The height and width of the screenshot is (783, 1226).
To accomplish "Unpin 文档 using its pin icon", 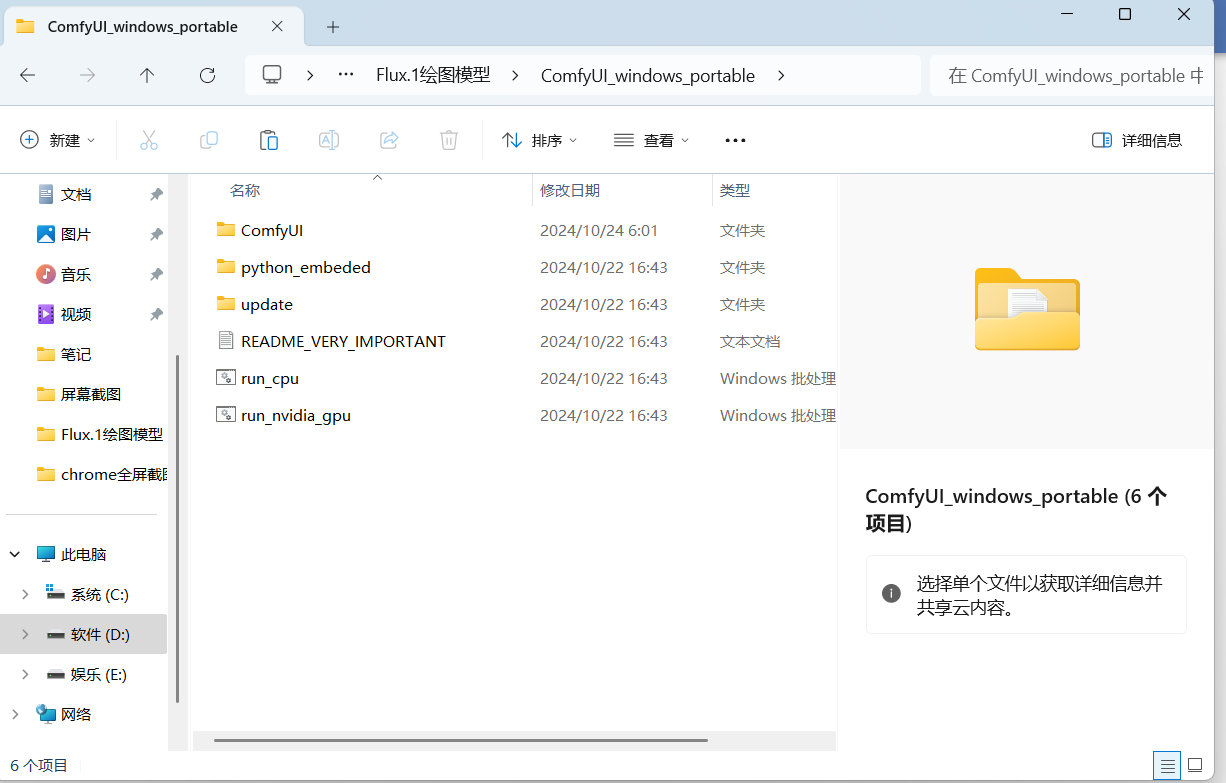I will pyautogui.click(x=156, y=194).
